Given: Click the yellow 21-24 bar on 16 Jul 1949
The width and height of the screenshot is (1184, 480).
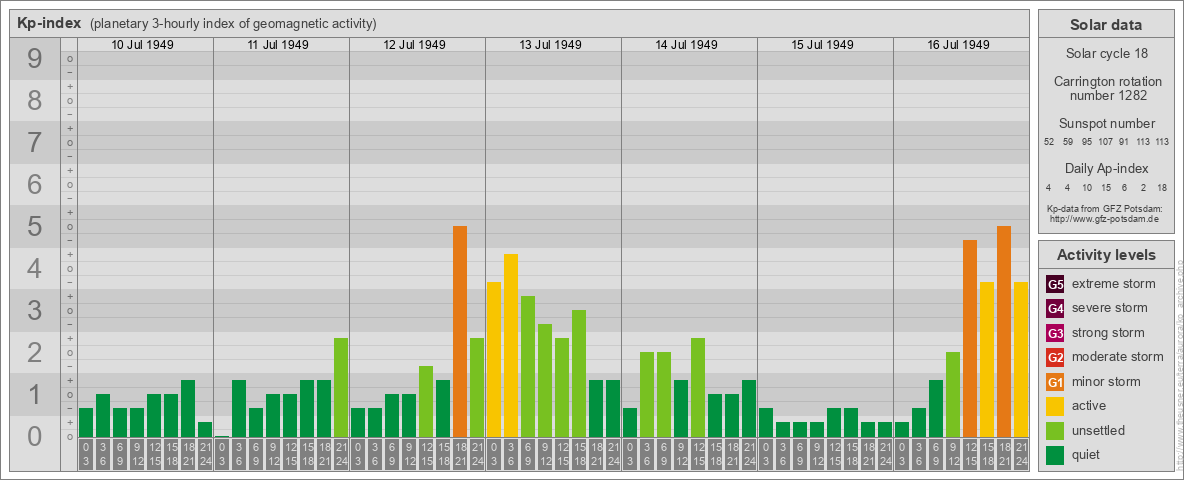Looking at the screenshot, I should click(x=1021, y=359).
